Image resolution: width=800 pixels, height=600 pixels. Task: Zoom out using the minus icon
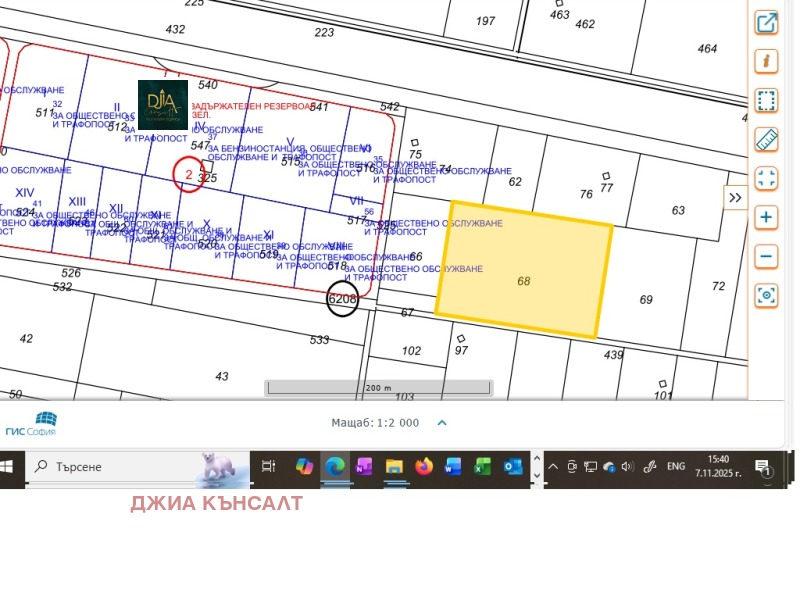point(766,256)
